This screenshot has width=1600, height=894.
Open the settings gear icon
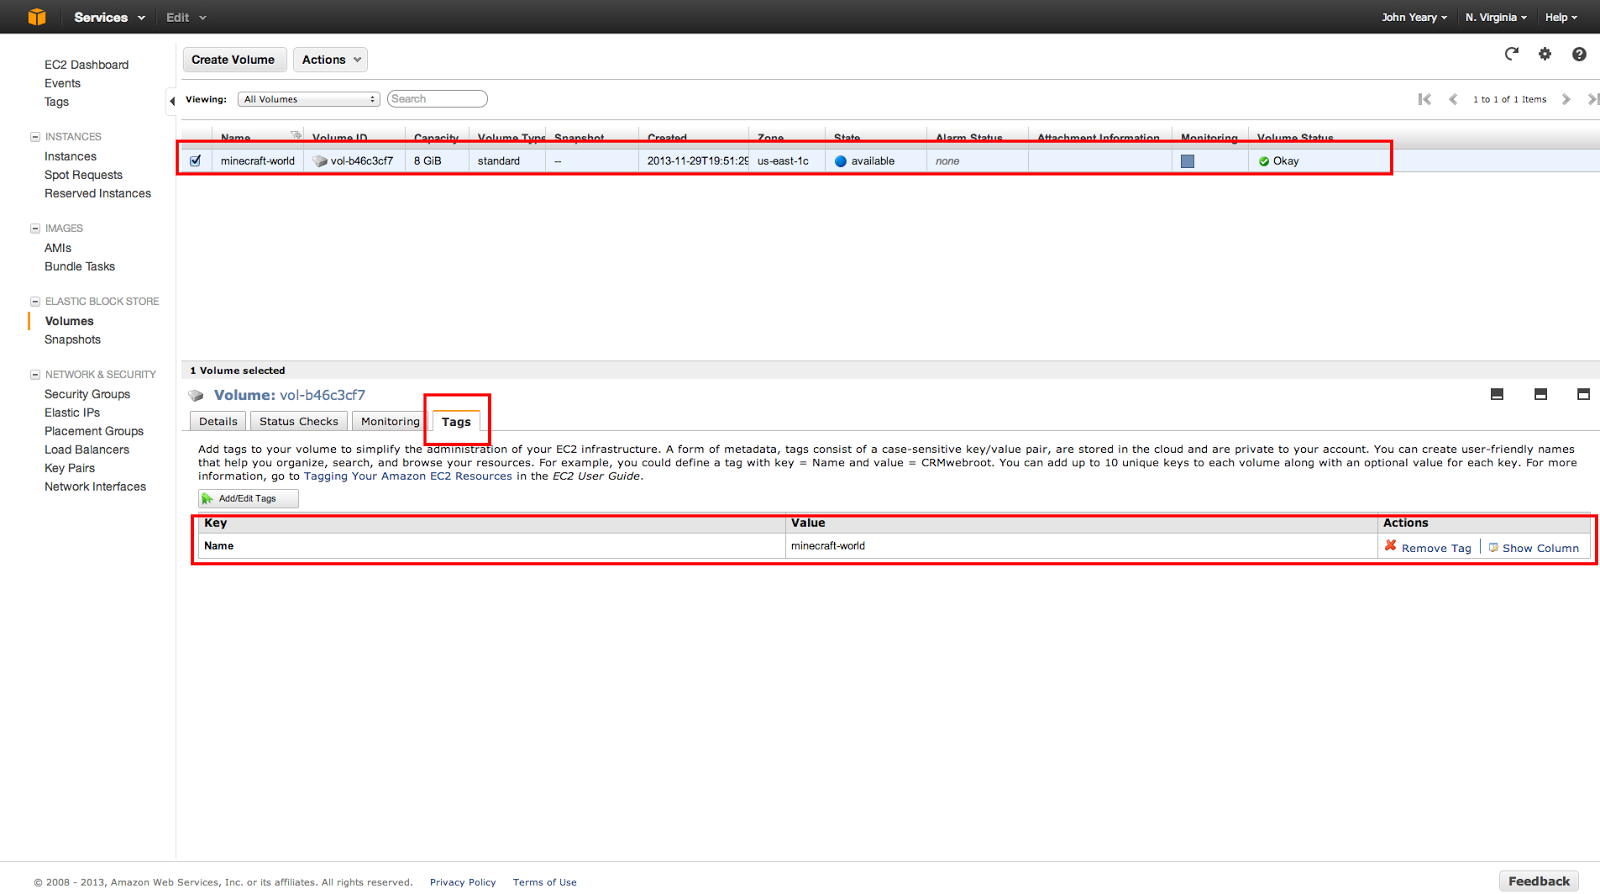[1545, 54]
